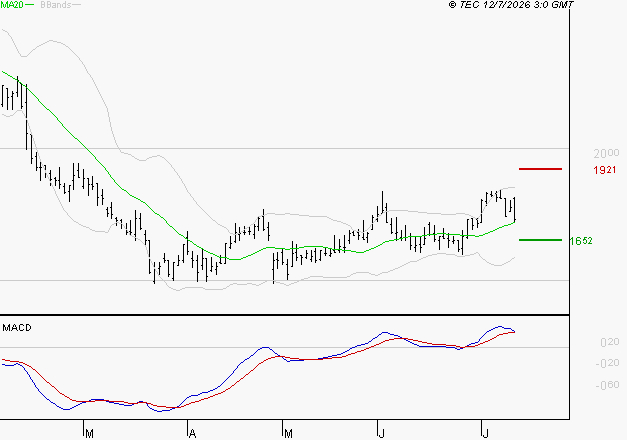
Task: Click the TEC copyright timestamp text
Action: pos(511,5)
